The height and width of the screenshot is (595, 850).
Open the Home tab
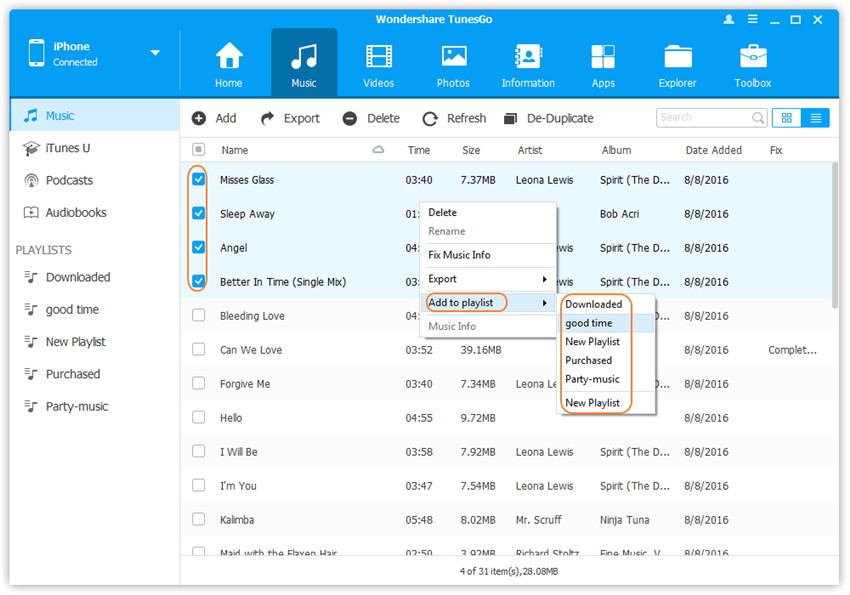pos(228,64)
